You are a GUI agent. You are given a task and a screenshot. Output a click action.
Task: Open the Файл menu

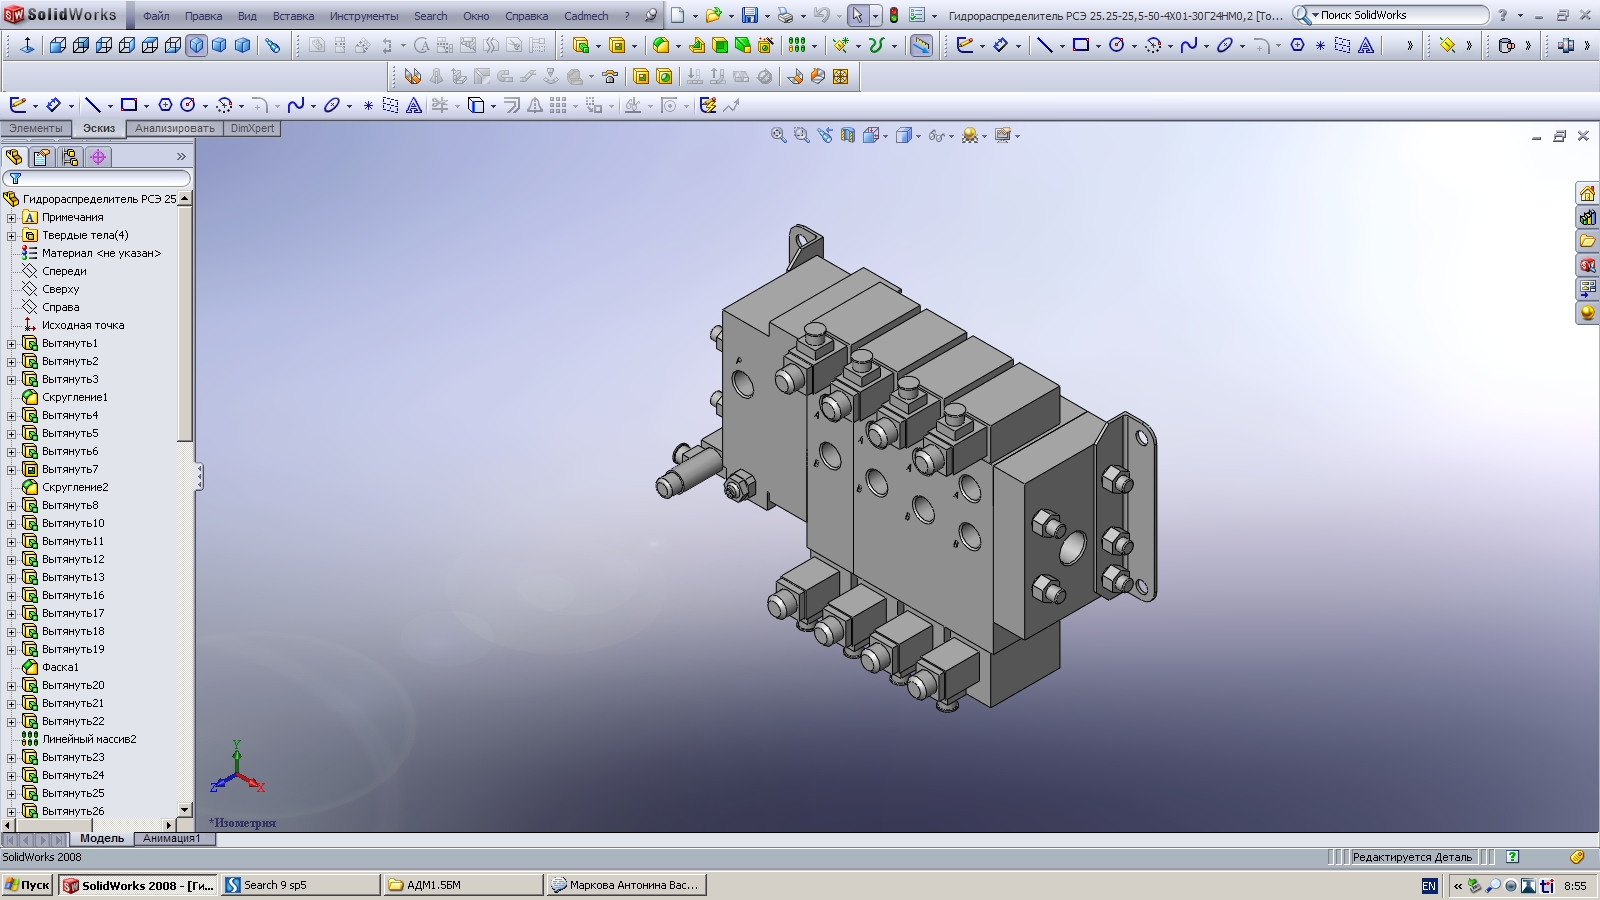(156, 16)
